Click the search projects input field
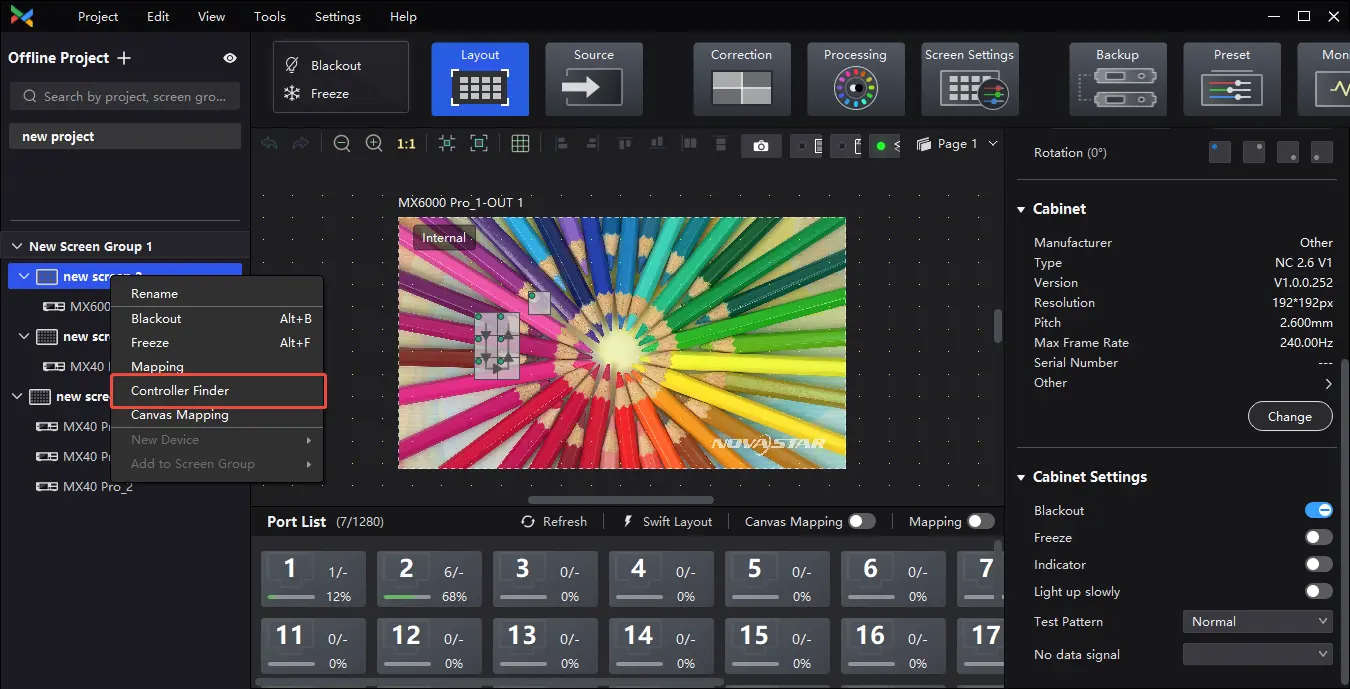Viewport: 1350px width, 689px height. [125, 96]
